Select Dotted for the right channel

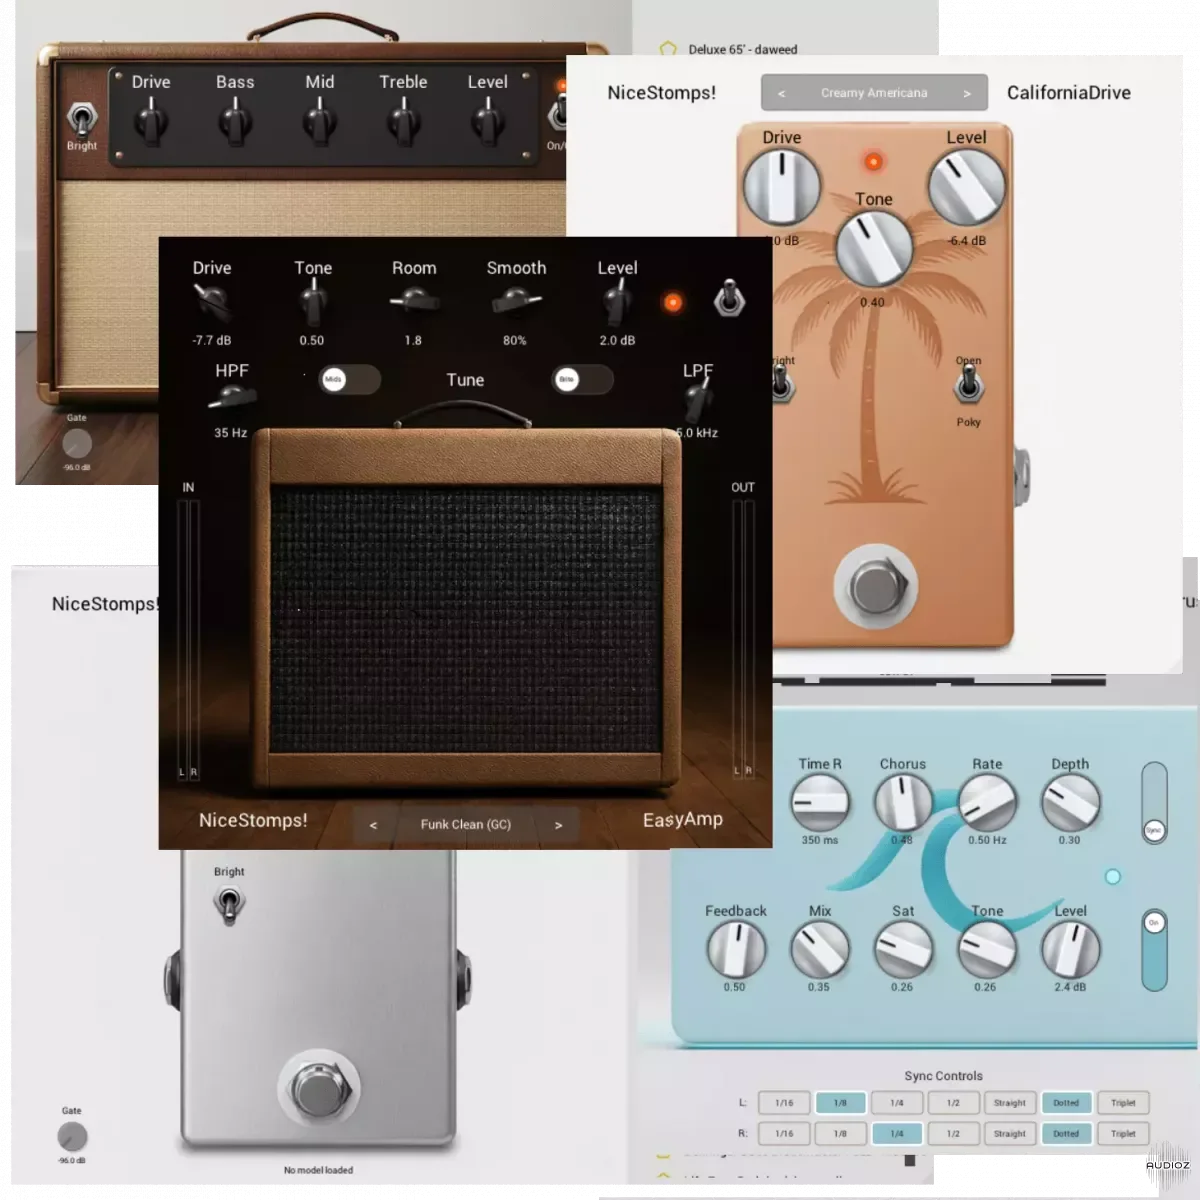[1066, 1134]
